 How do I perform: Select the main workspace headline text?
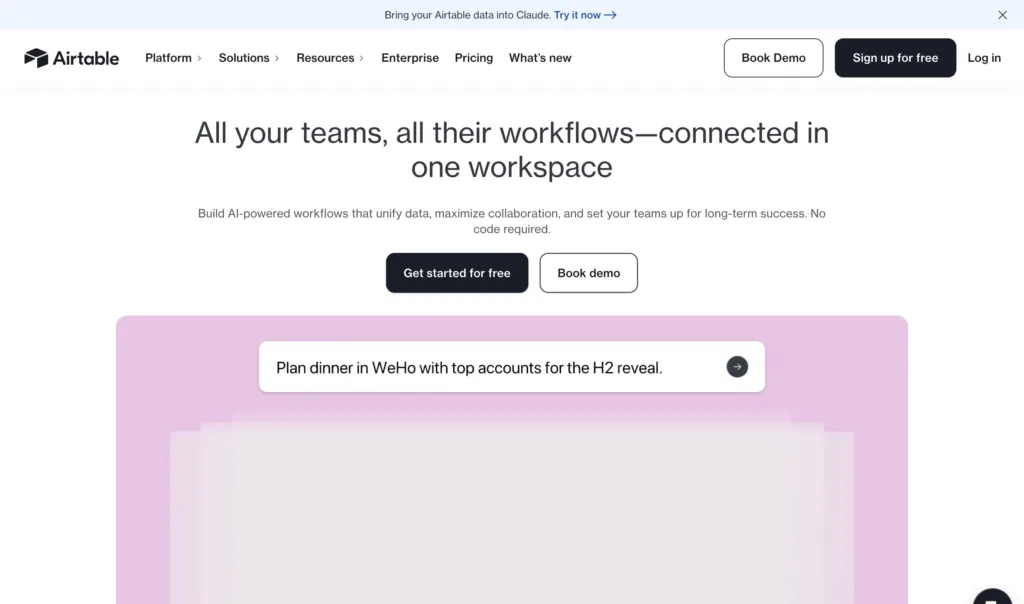pos(511,150)
